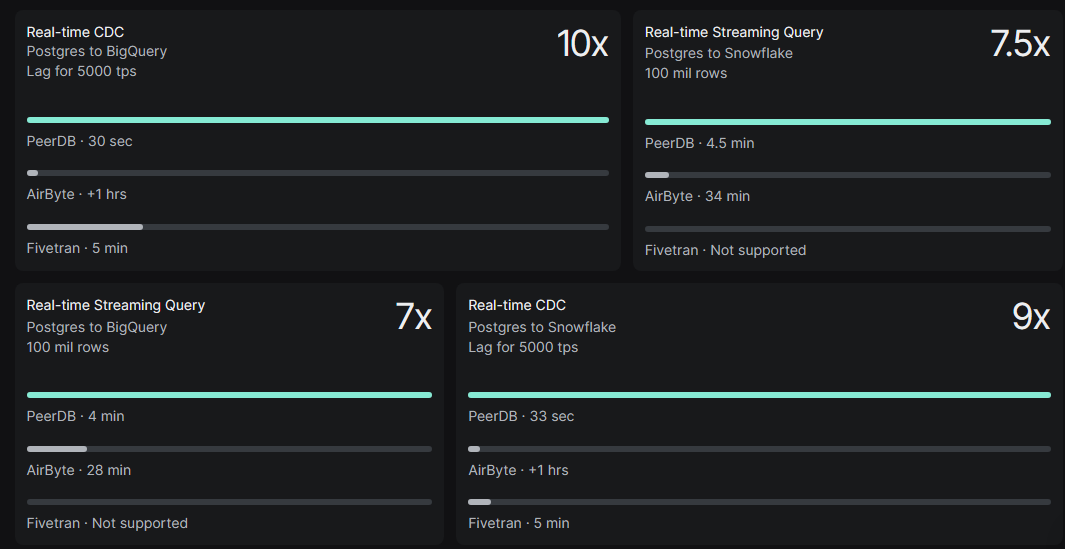
Task: Select the 7x speedup figure
Action: click(x=413, y=317)
